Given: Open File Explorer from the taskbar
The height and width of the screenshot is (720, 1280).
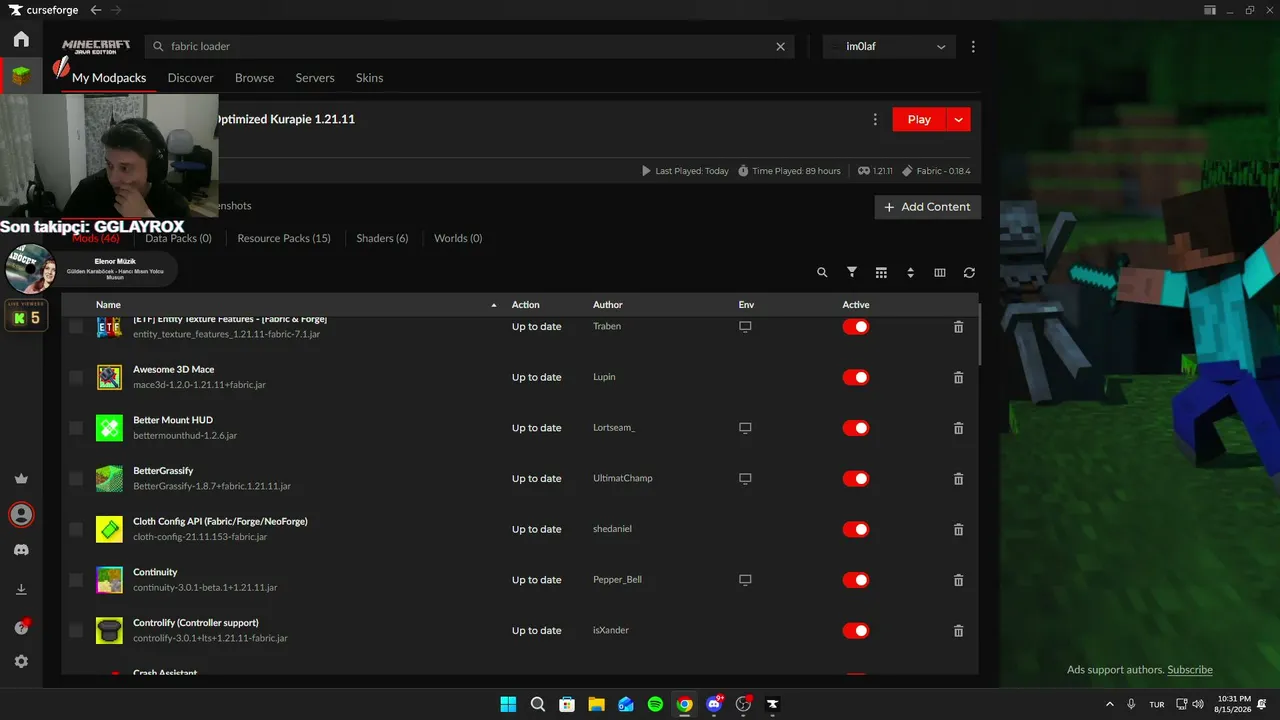Looking at the screenshot, I should (x=596, y=704).
